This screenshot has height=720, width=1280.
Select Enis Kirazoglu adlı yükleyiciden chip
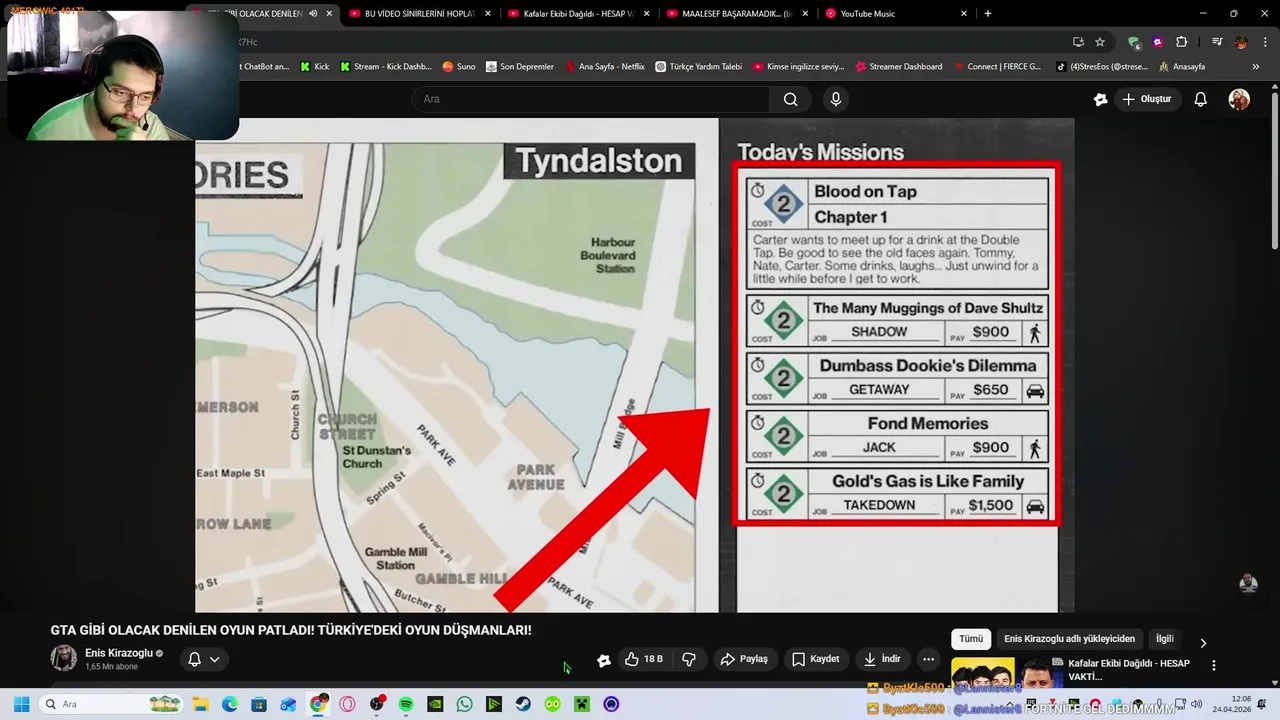click(x=1069, y=639)
